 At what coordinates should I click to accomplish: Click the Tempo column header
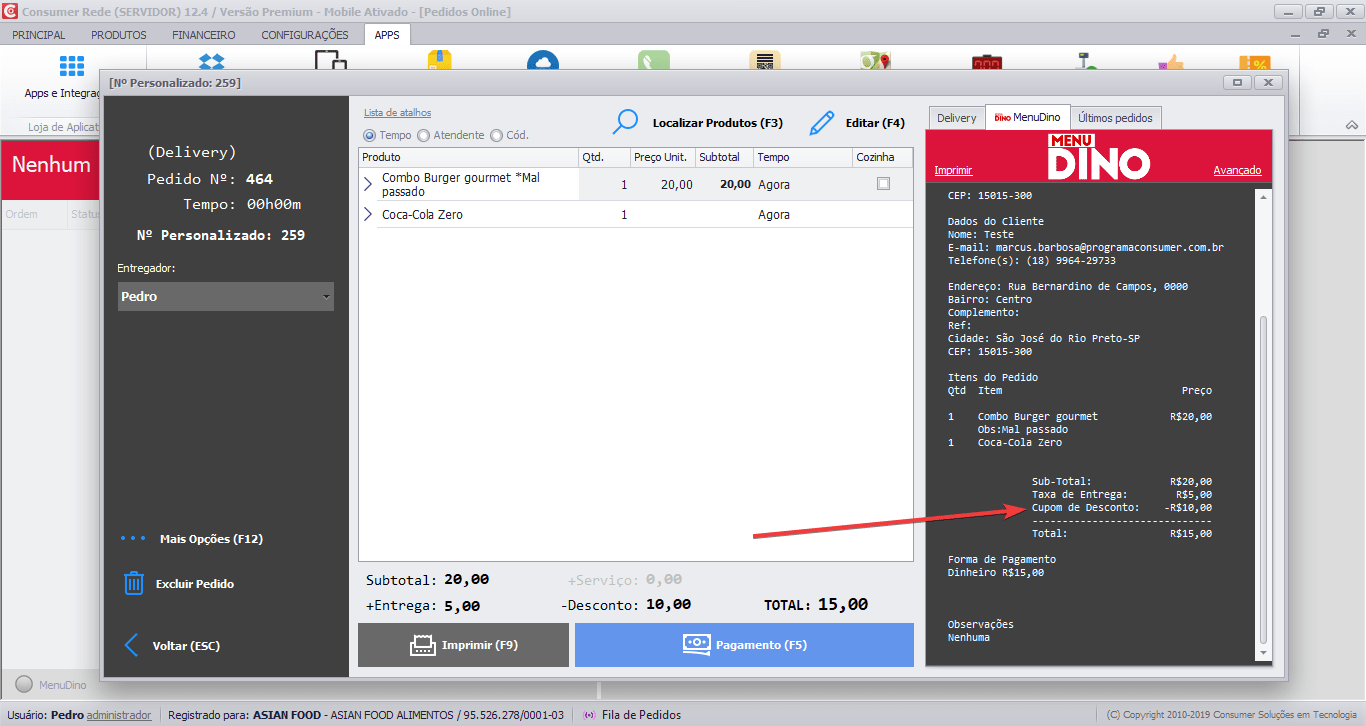[803, 158]
